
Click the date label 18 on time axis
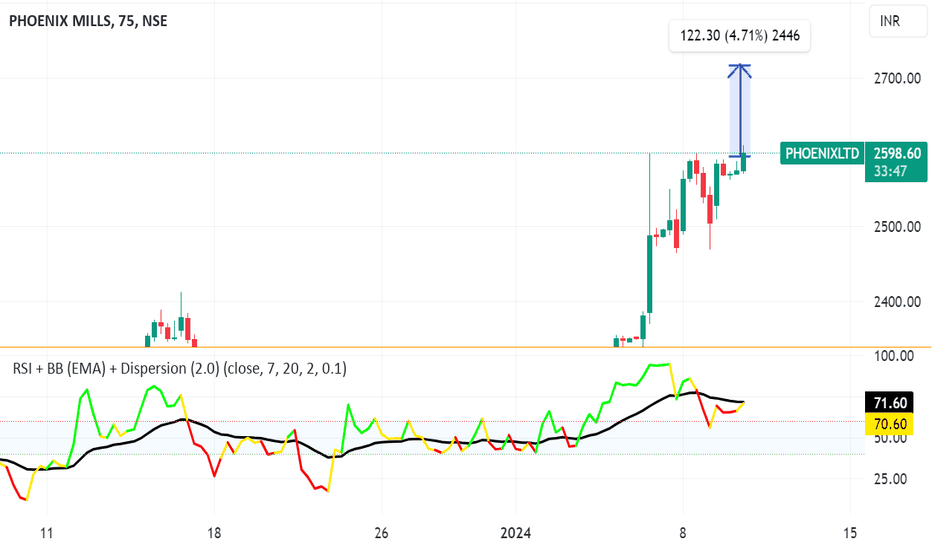(x=214, y=533)
